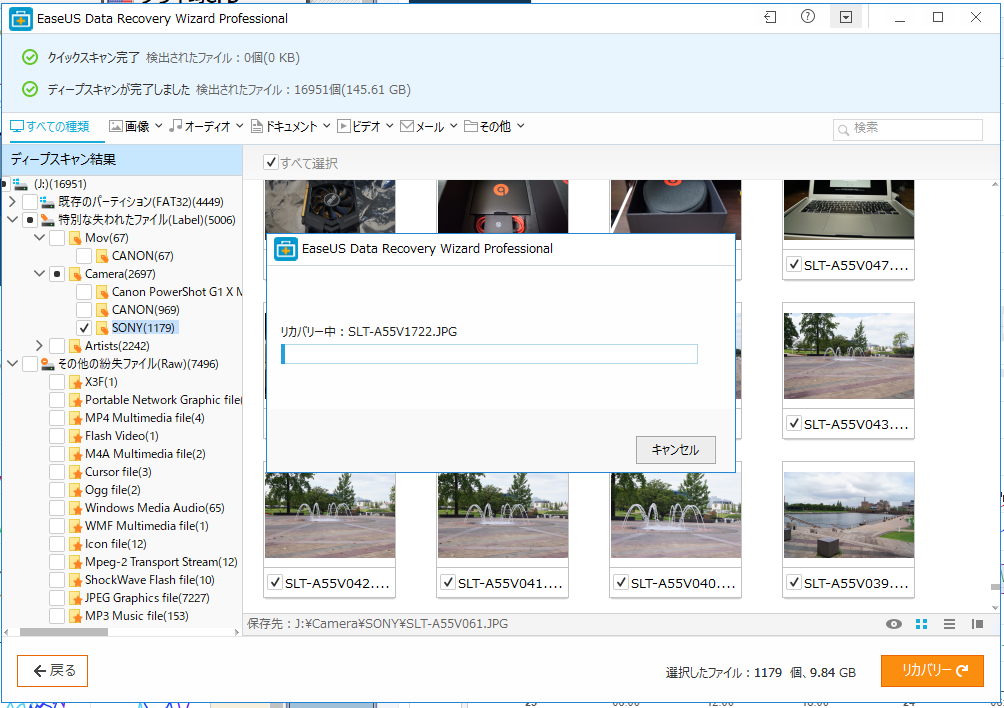The image size is (1004, 708).
Task: Open the title bar dropdown menu icon
Action: [846, 18]
